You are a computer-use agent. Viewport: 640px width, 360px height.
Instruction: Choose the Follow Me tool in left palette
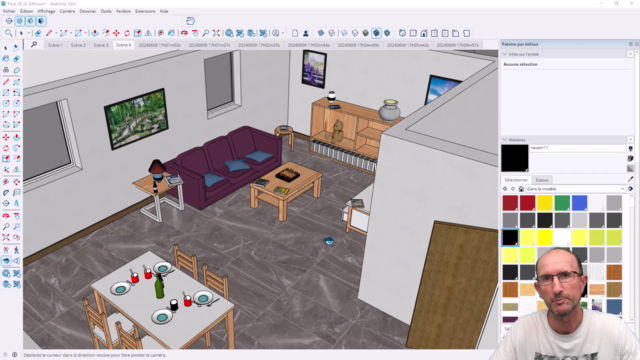pyautogui.click(x=16, y=148)
